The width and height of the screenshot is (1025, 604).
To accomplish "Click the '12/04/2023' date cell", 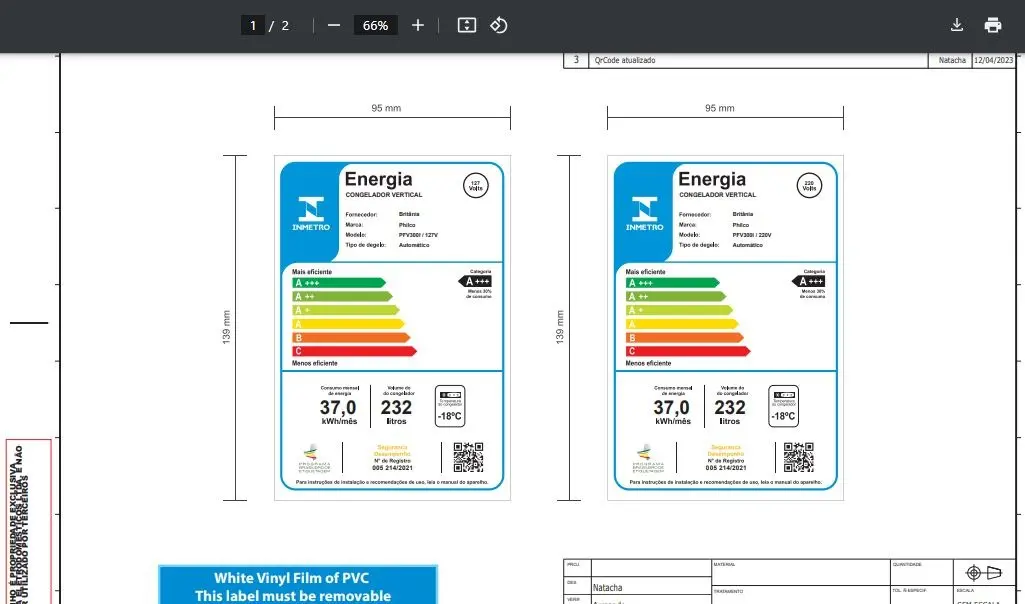I will tap(994, 60).
